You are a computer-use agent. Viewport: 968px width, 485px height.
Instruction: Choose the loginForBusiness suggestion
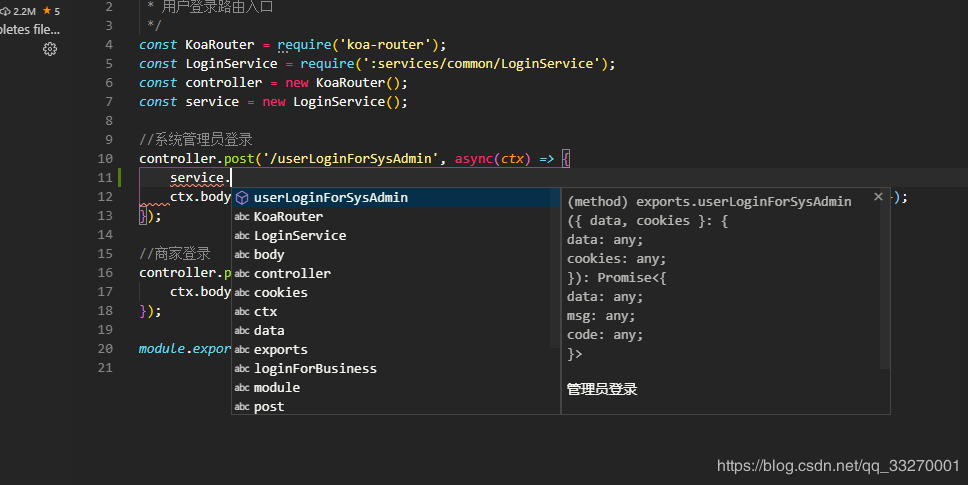396,369
